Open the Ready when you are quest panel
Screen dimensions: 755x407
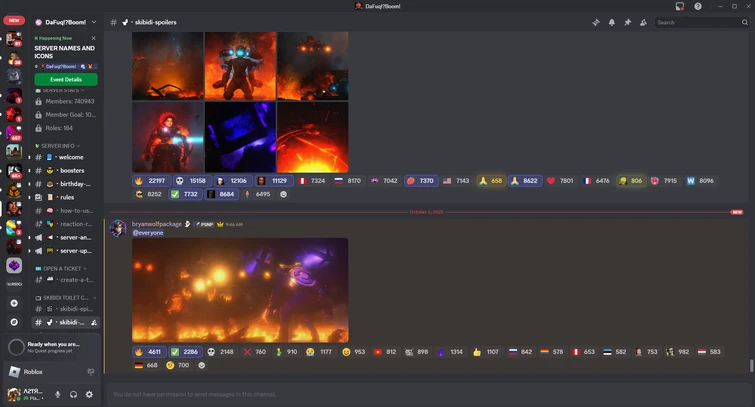click(52, 347)
